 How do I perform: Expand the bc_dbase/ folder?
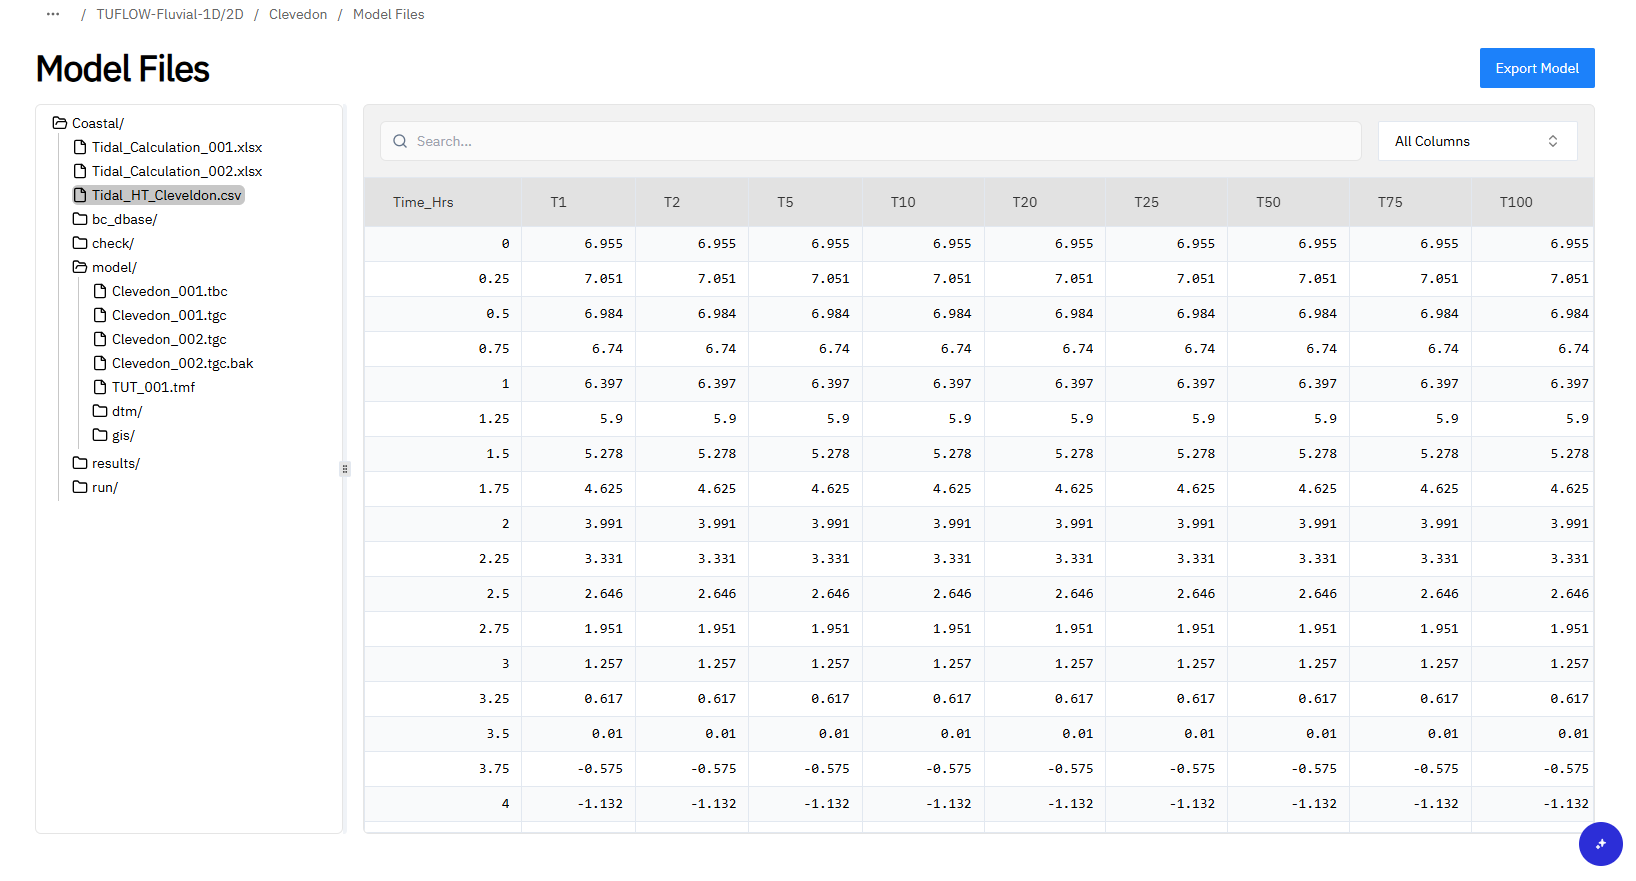pos(115,219)
